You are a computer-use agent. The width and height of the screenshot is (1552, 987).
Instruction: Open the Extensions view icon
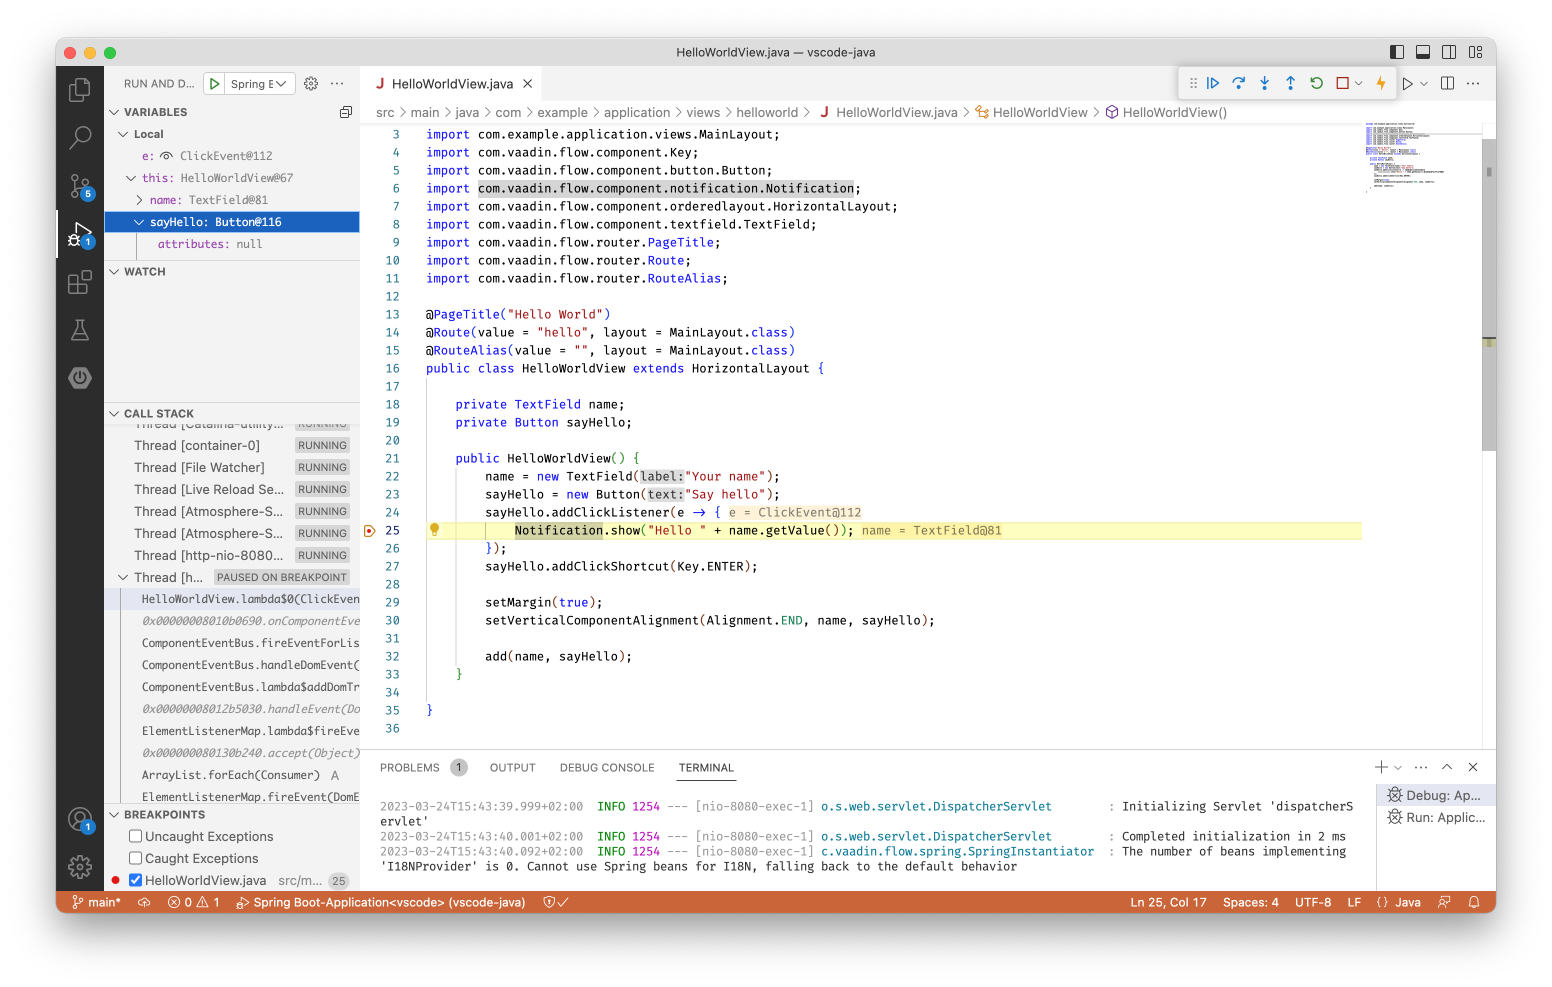(80, 282)
